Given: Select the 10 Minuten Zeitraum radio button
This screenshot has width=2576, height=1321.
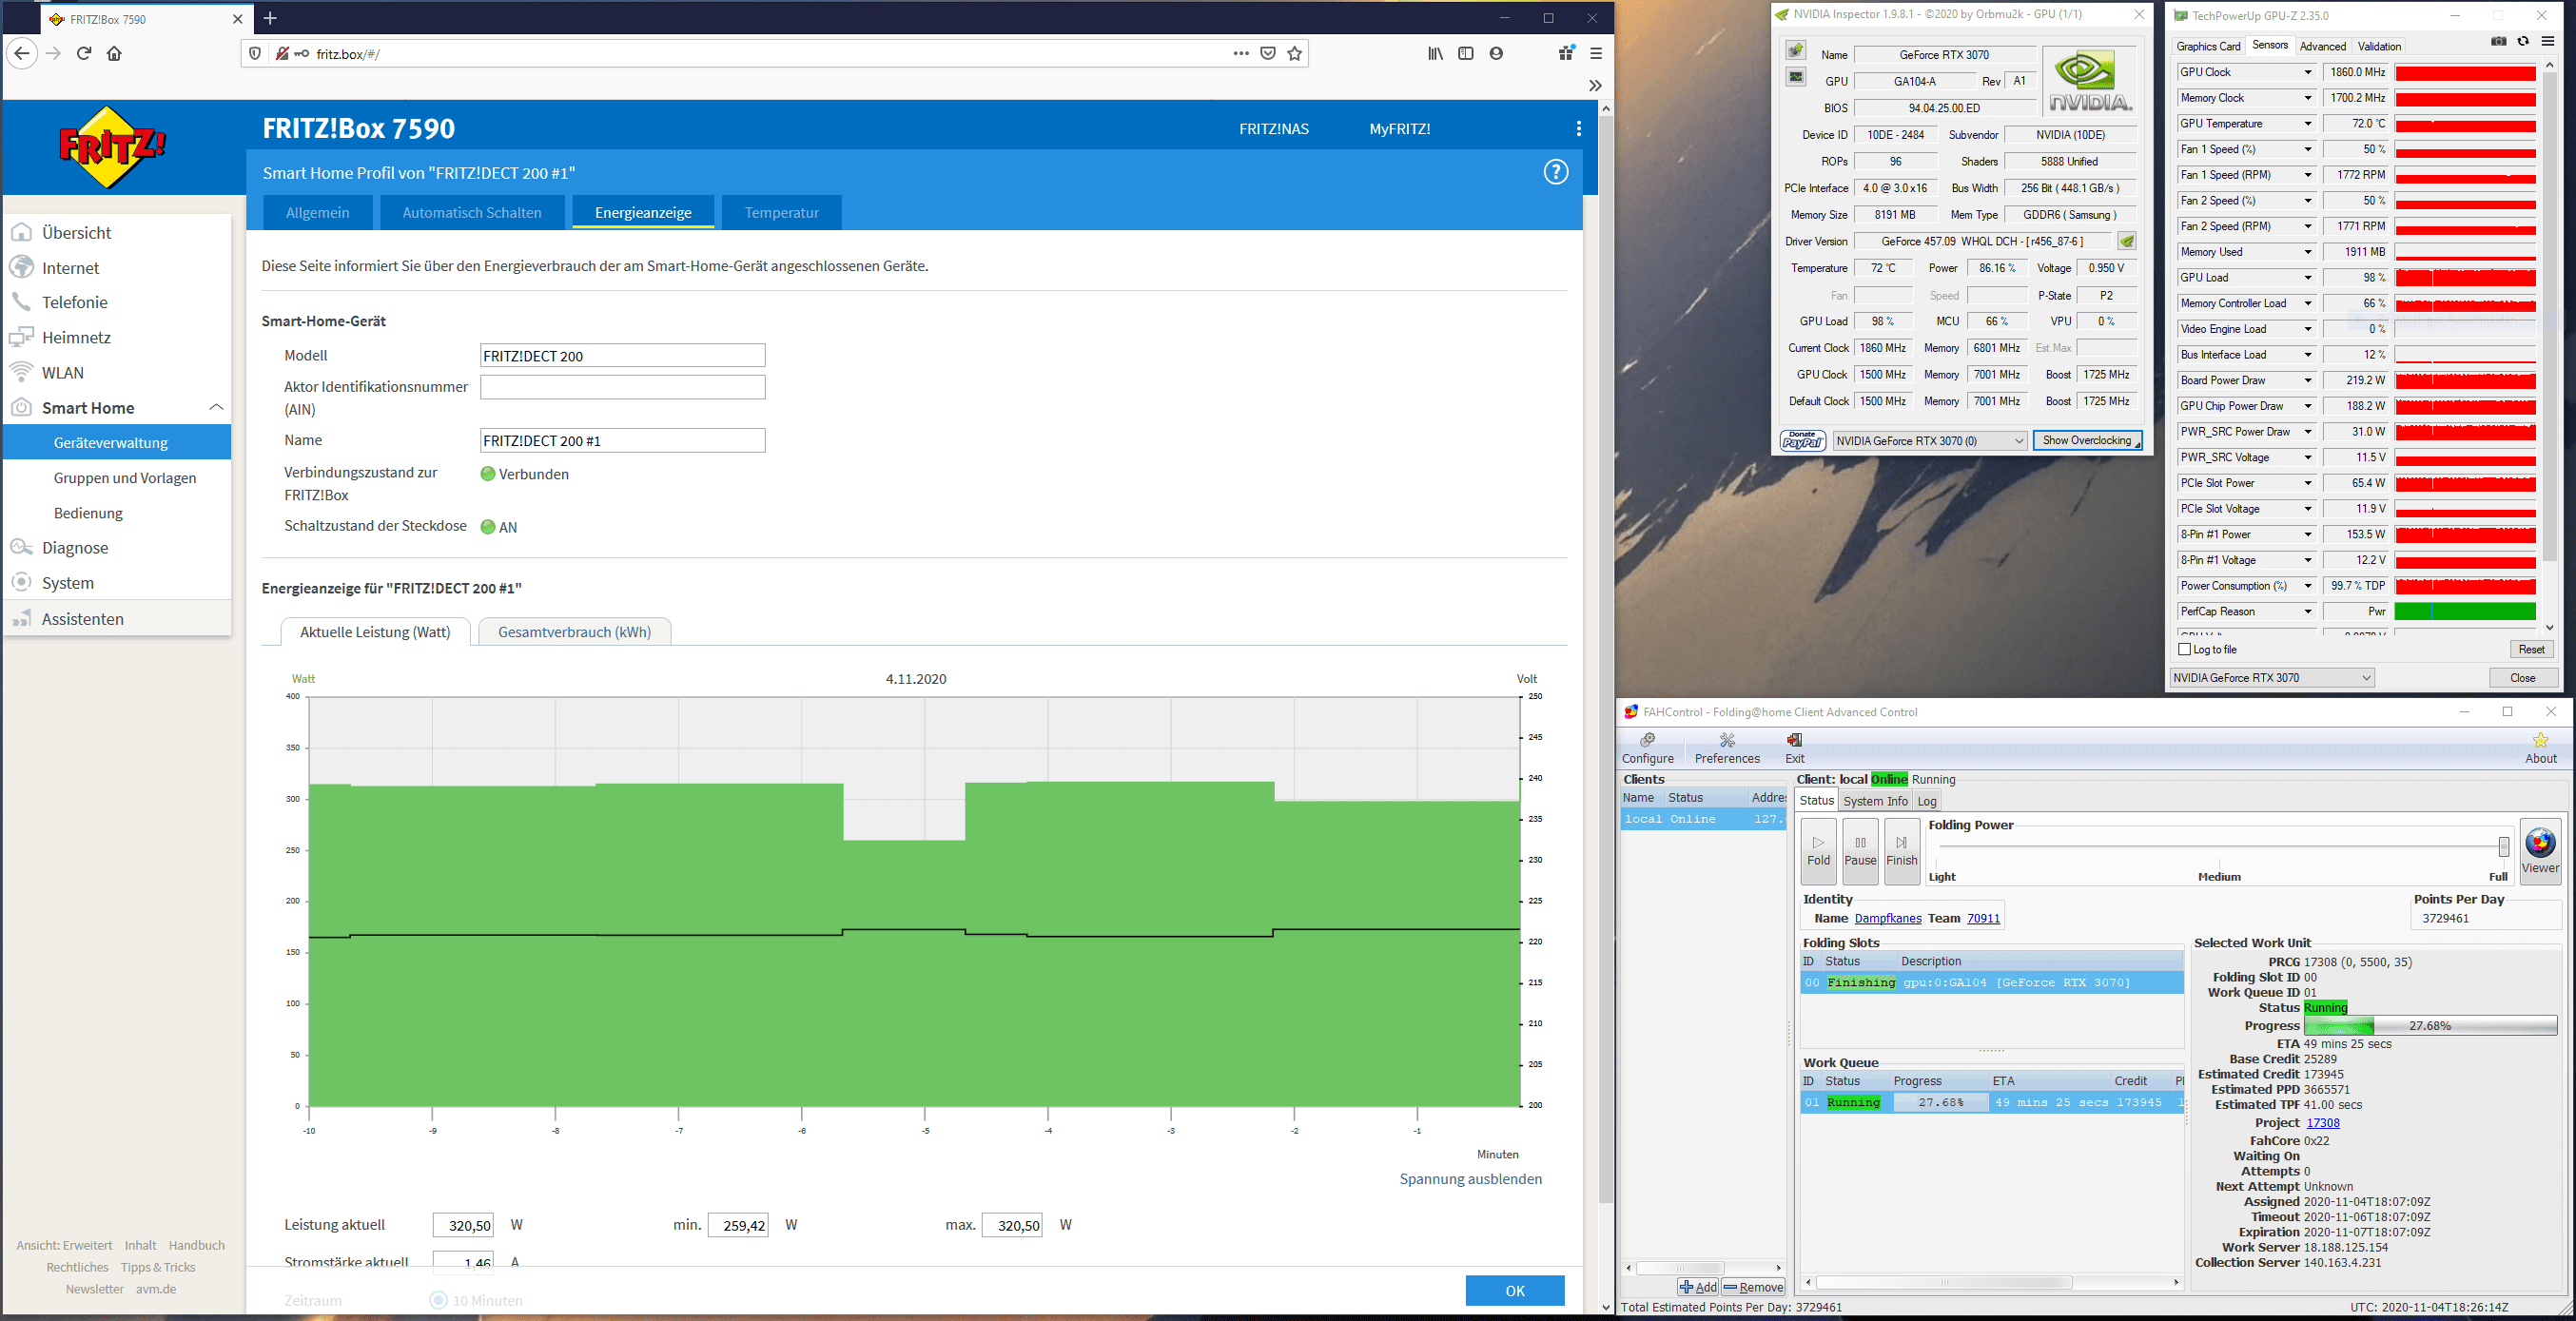Looking at the screenshot, I should point(438,1300).
